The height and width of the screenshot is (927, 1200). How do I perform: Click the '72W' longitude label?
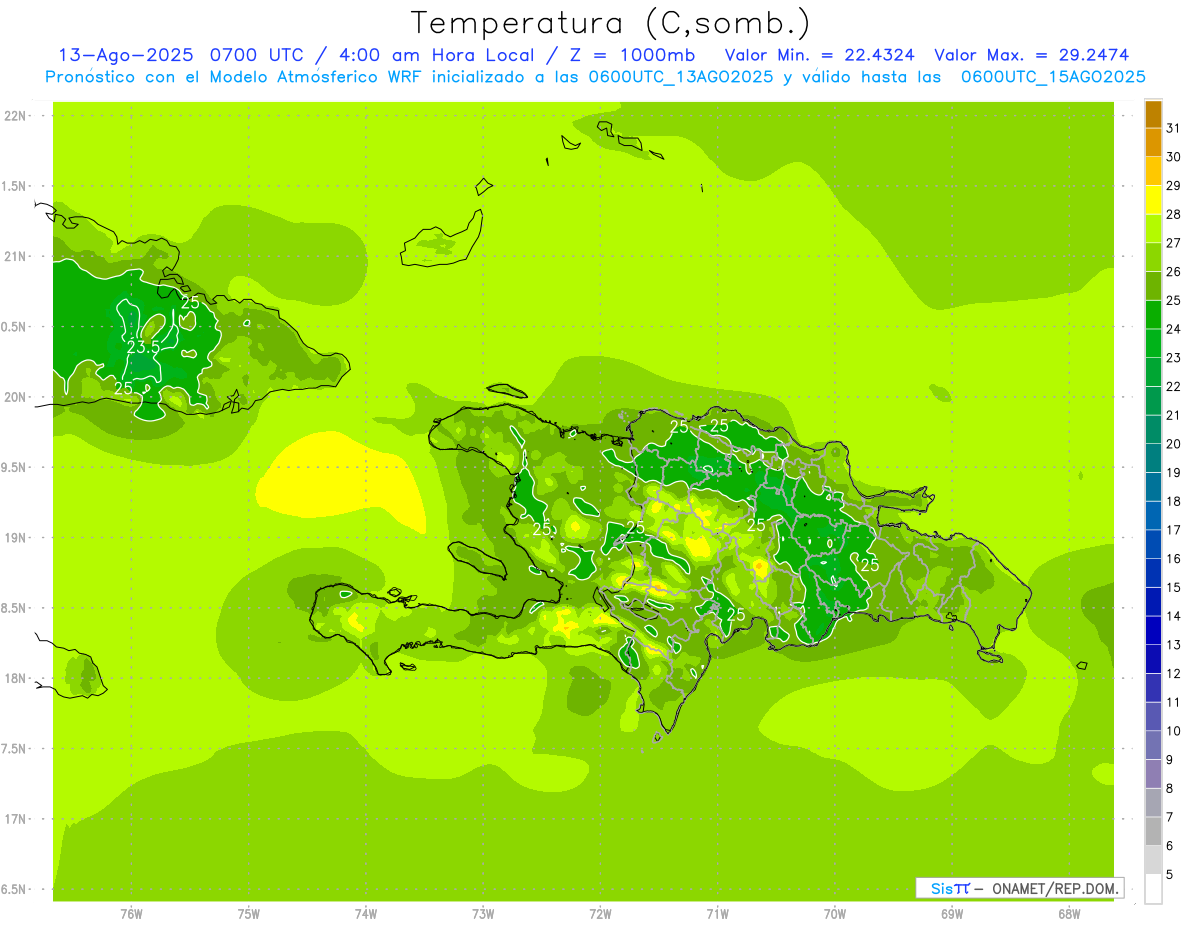coord(600,914)
